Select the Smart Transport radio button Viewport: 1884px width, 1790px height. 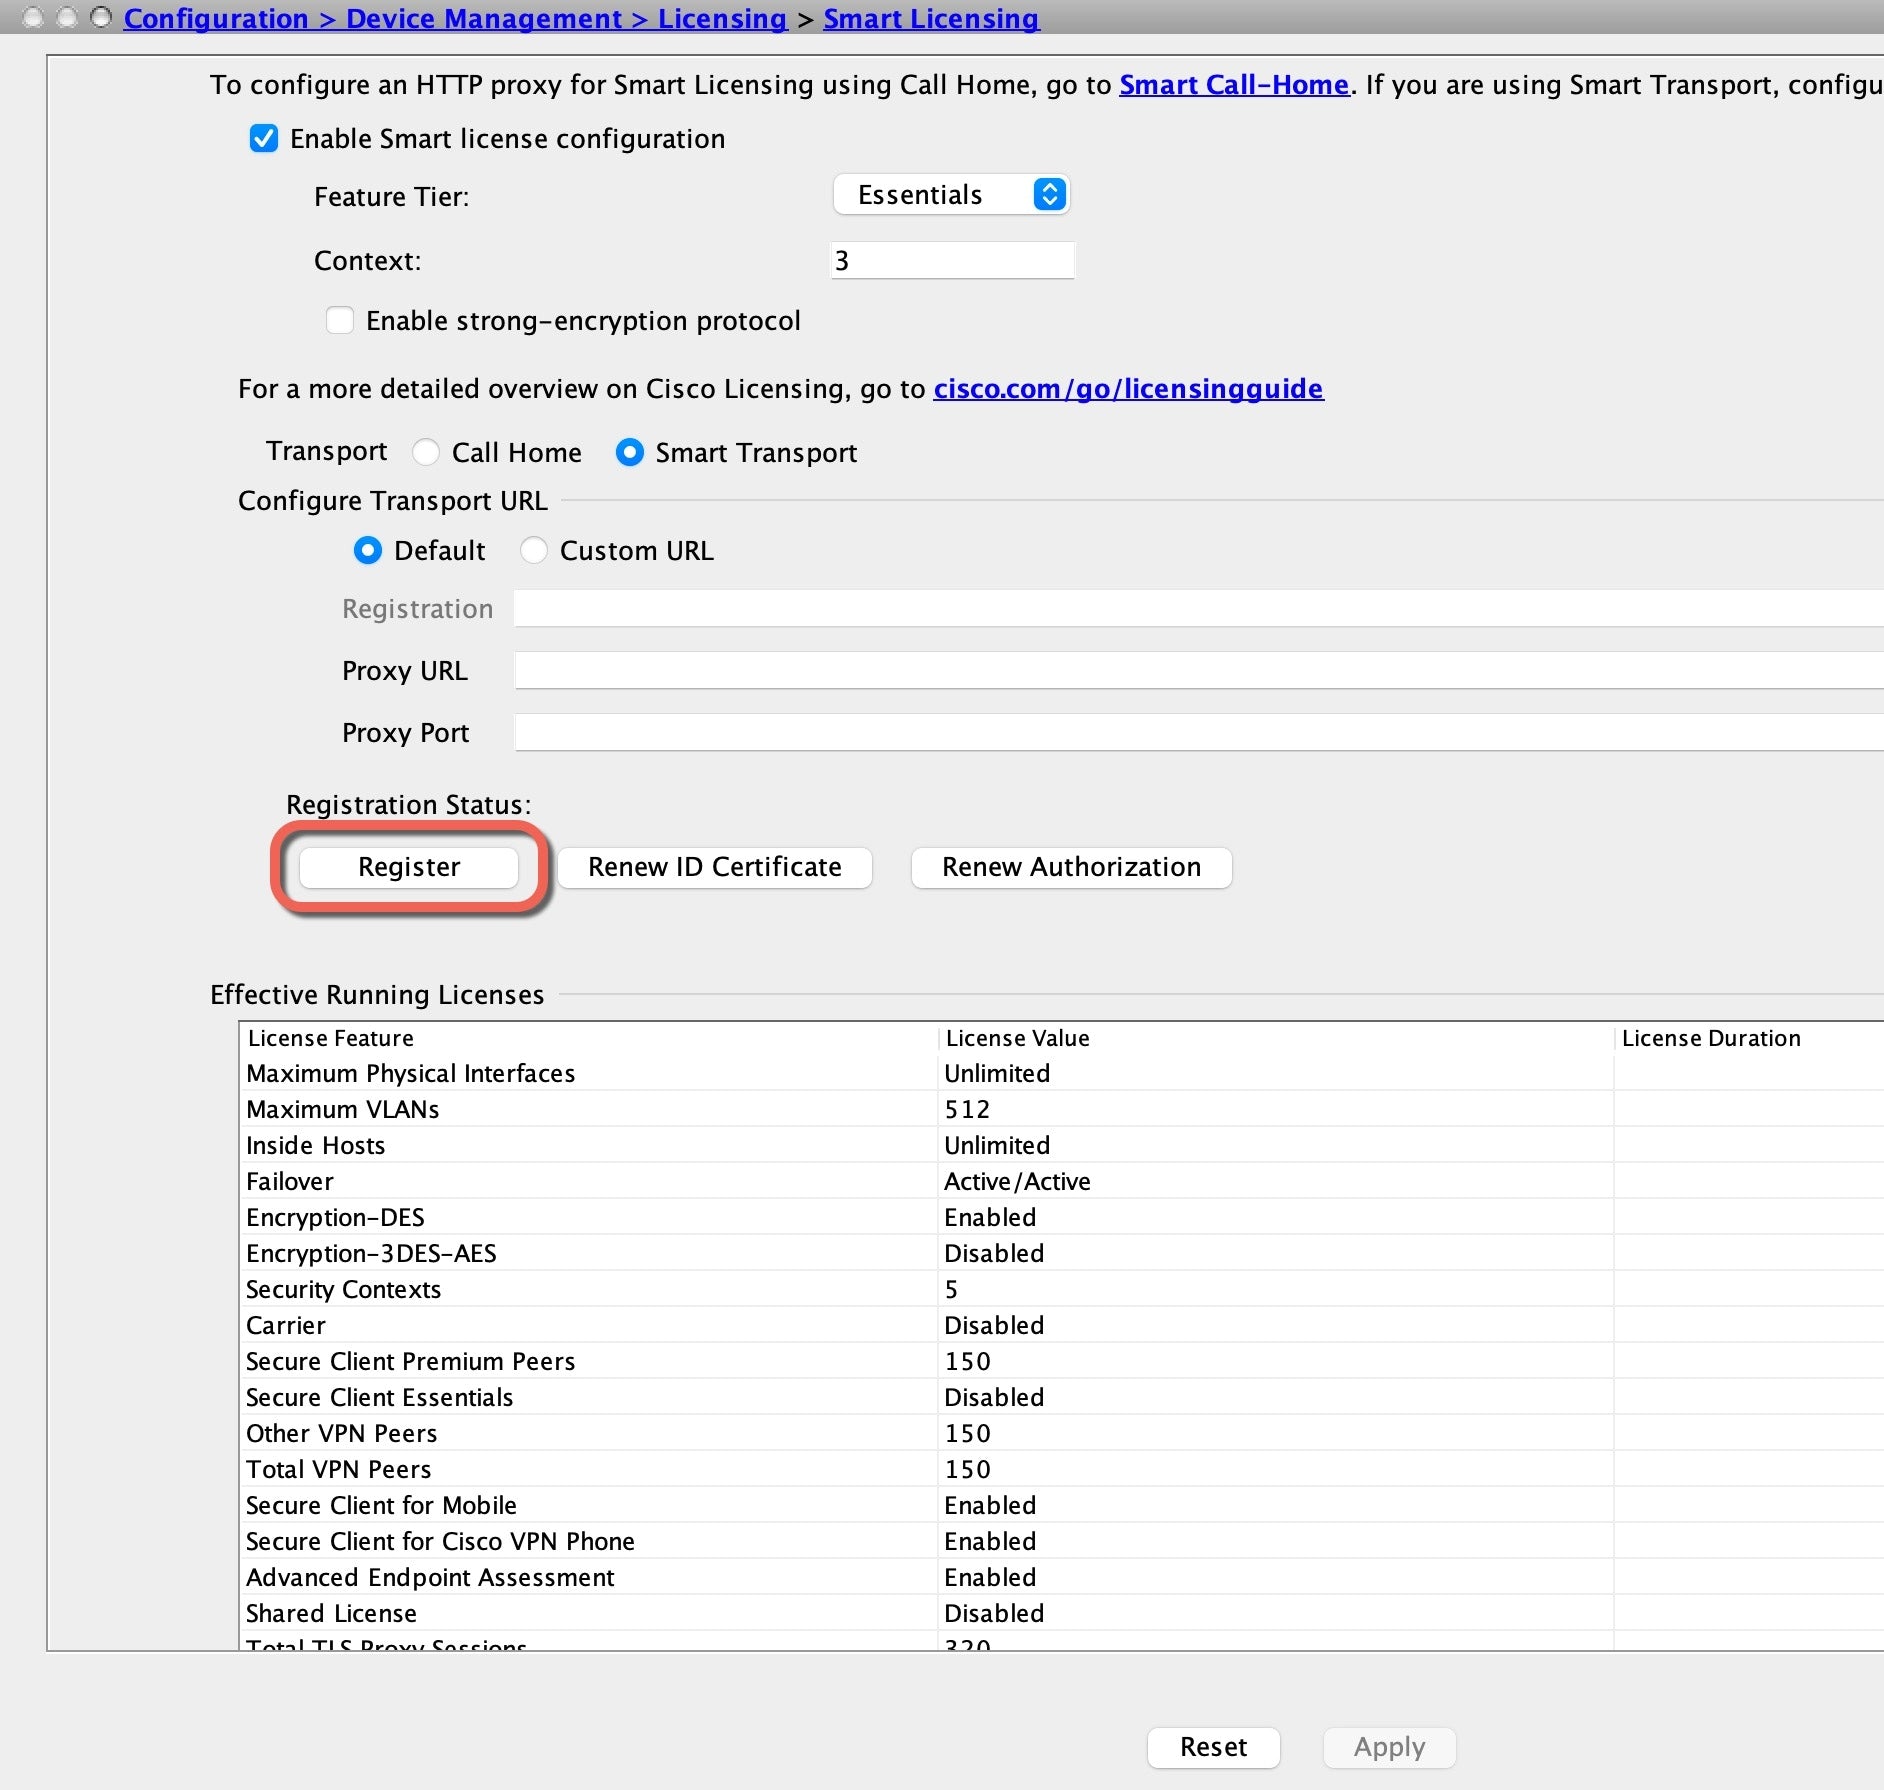[629, 453]
